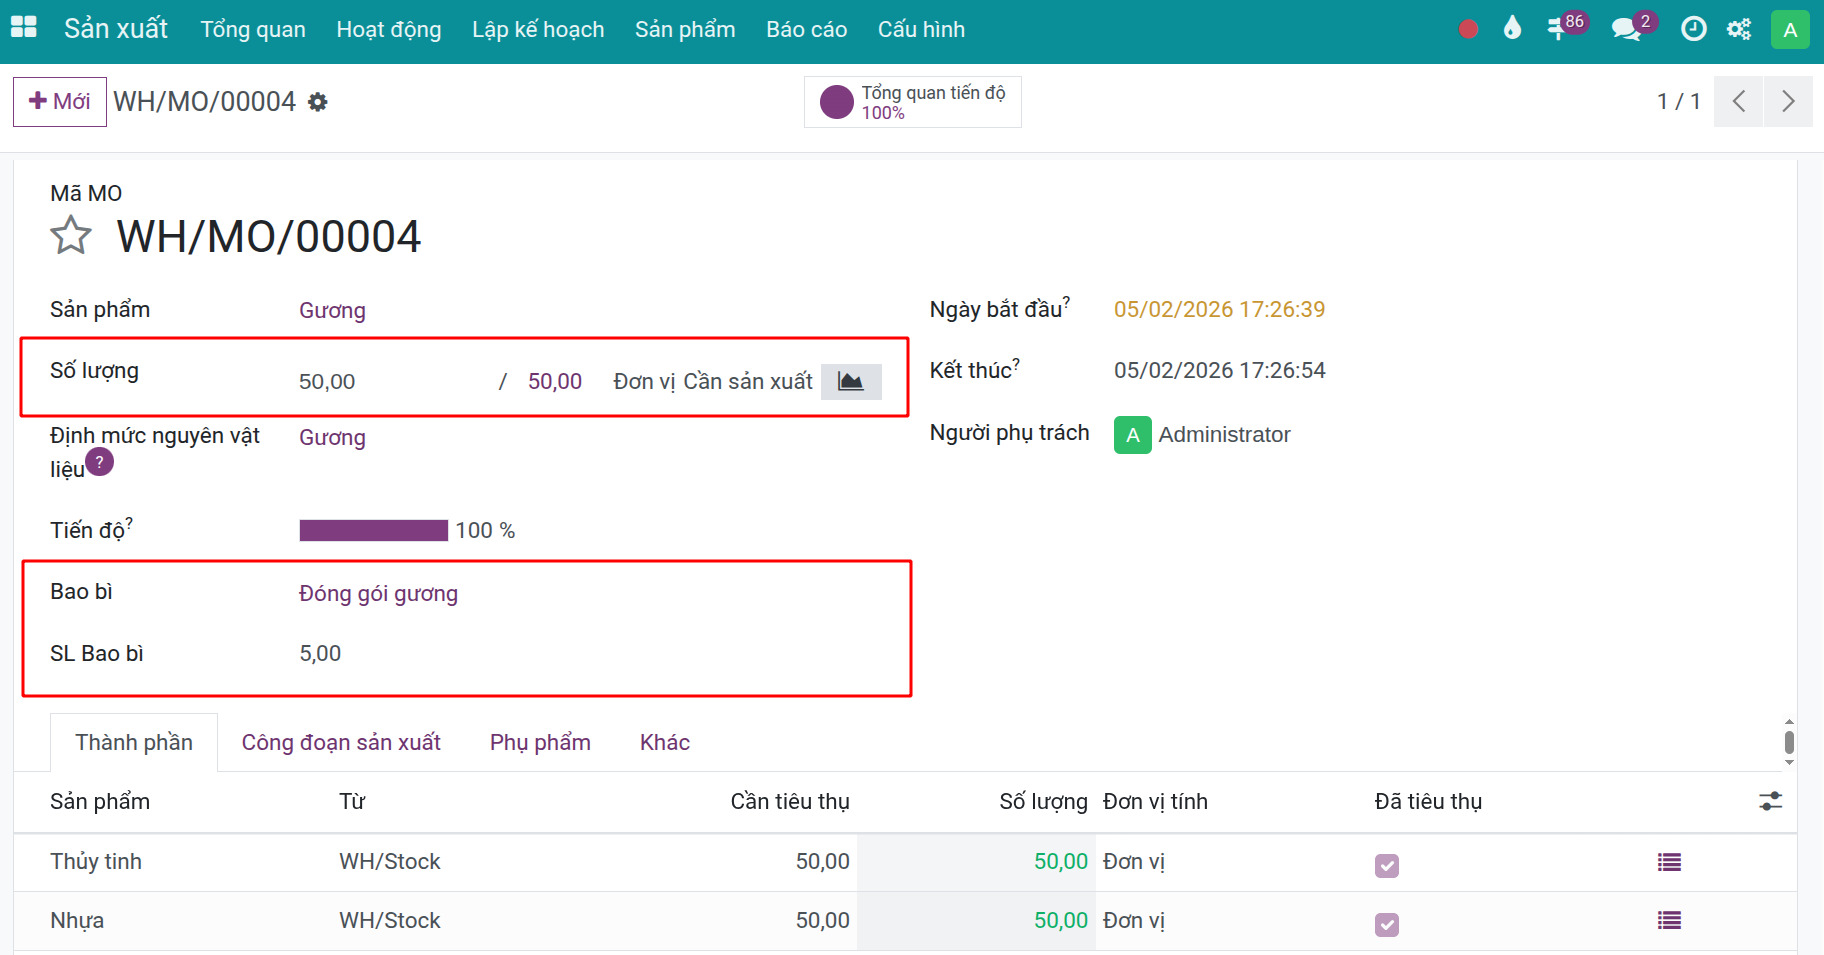Screen dimensions: 1824x955
Task: Toggle the consumed checkbox for Nhựa
Action: tap(1386, 924)
